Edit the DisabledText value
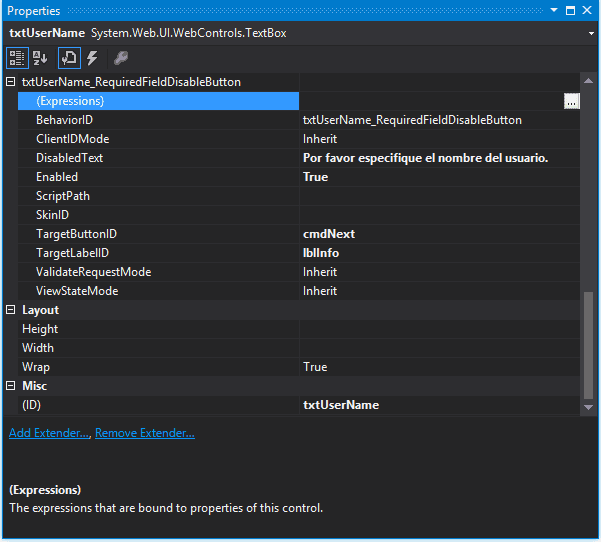Image resolution: width=601 pixels, height=542 pixels. tap(439, 158)
